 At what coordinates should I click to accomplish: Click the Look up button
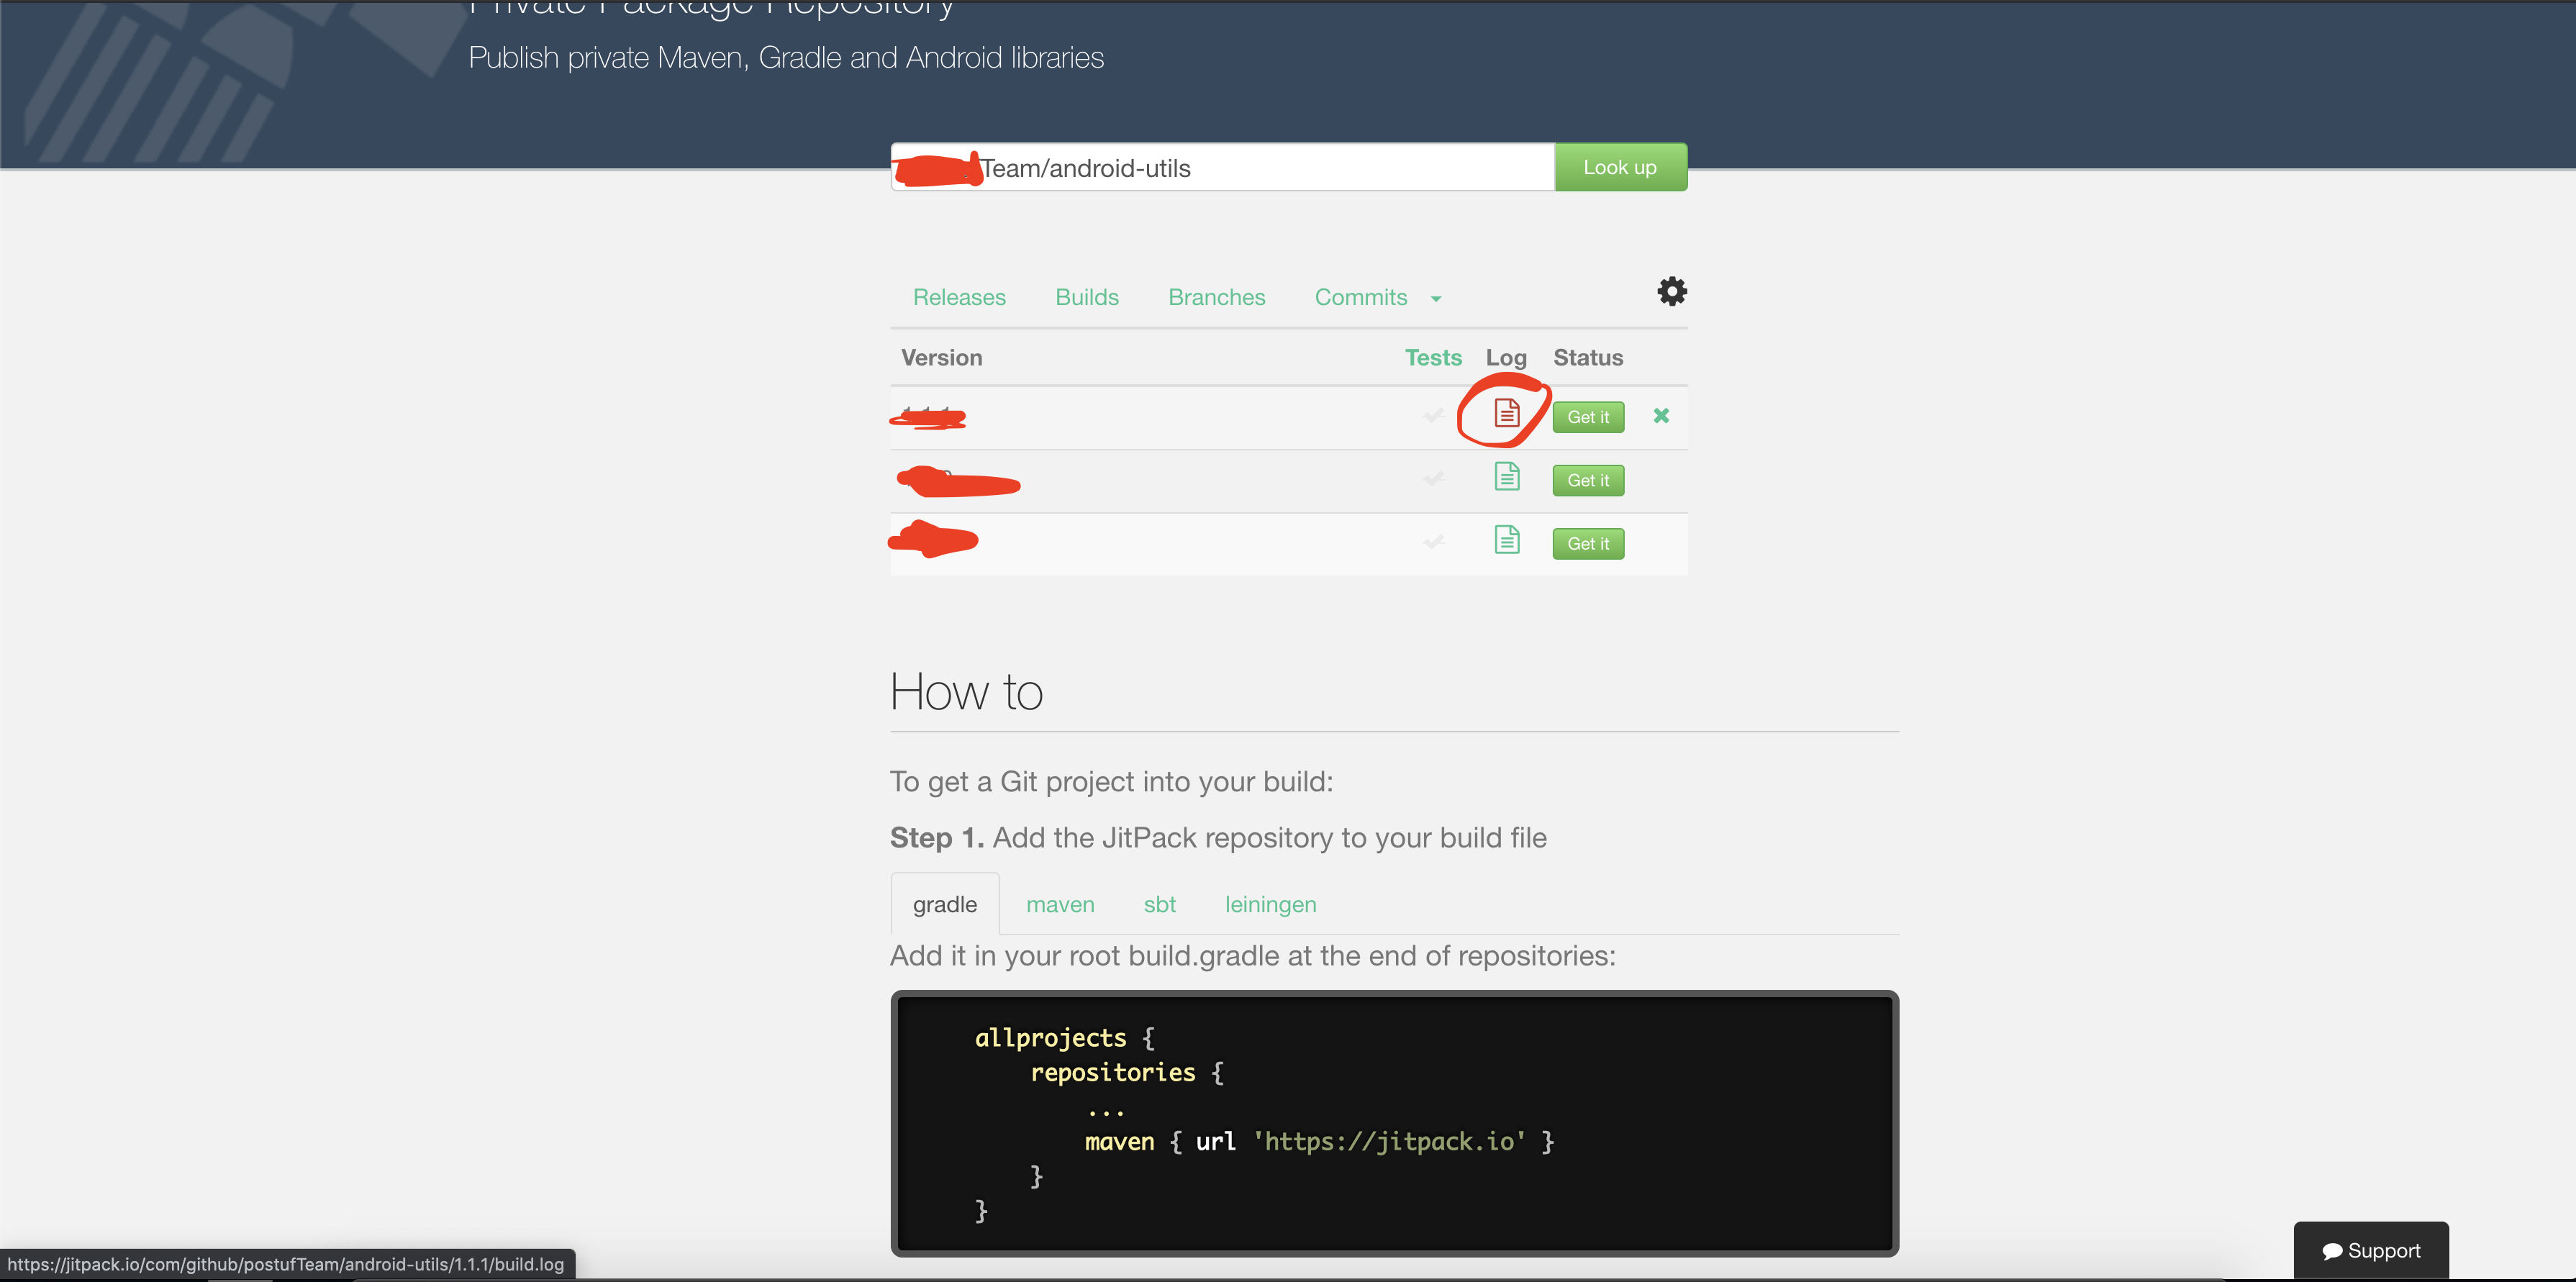(1620, 167)
